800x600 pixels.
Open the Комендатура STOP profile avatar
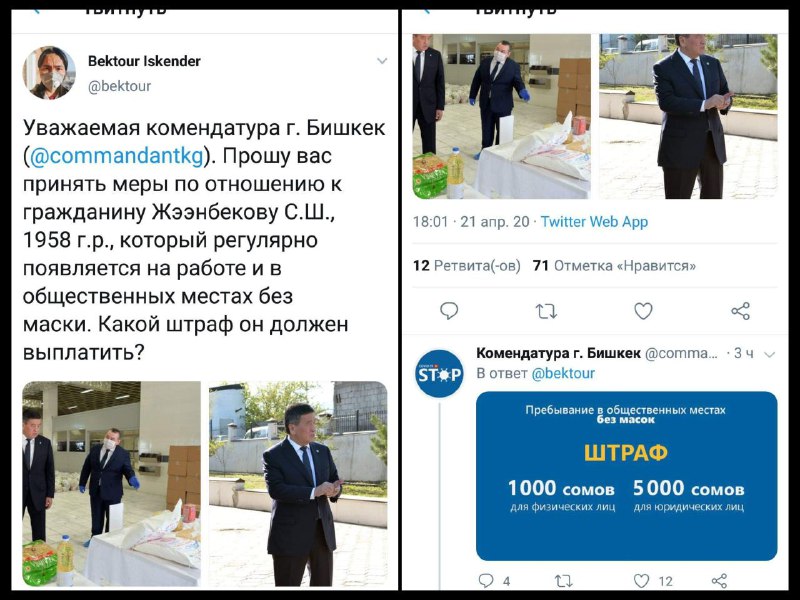[439, 374]
